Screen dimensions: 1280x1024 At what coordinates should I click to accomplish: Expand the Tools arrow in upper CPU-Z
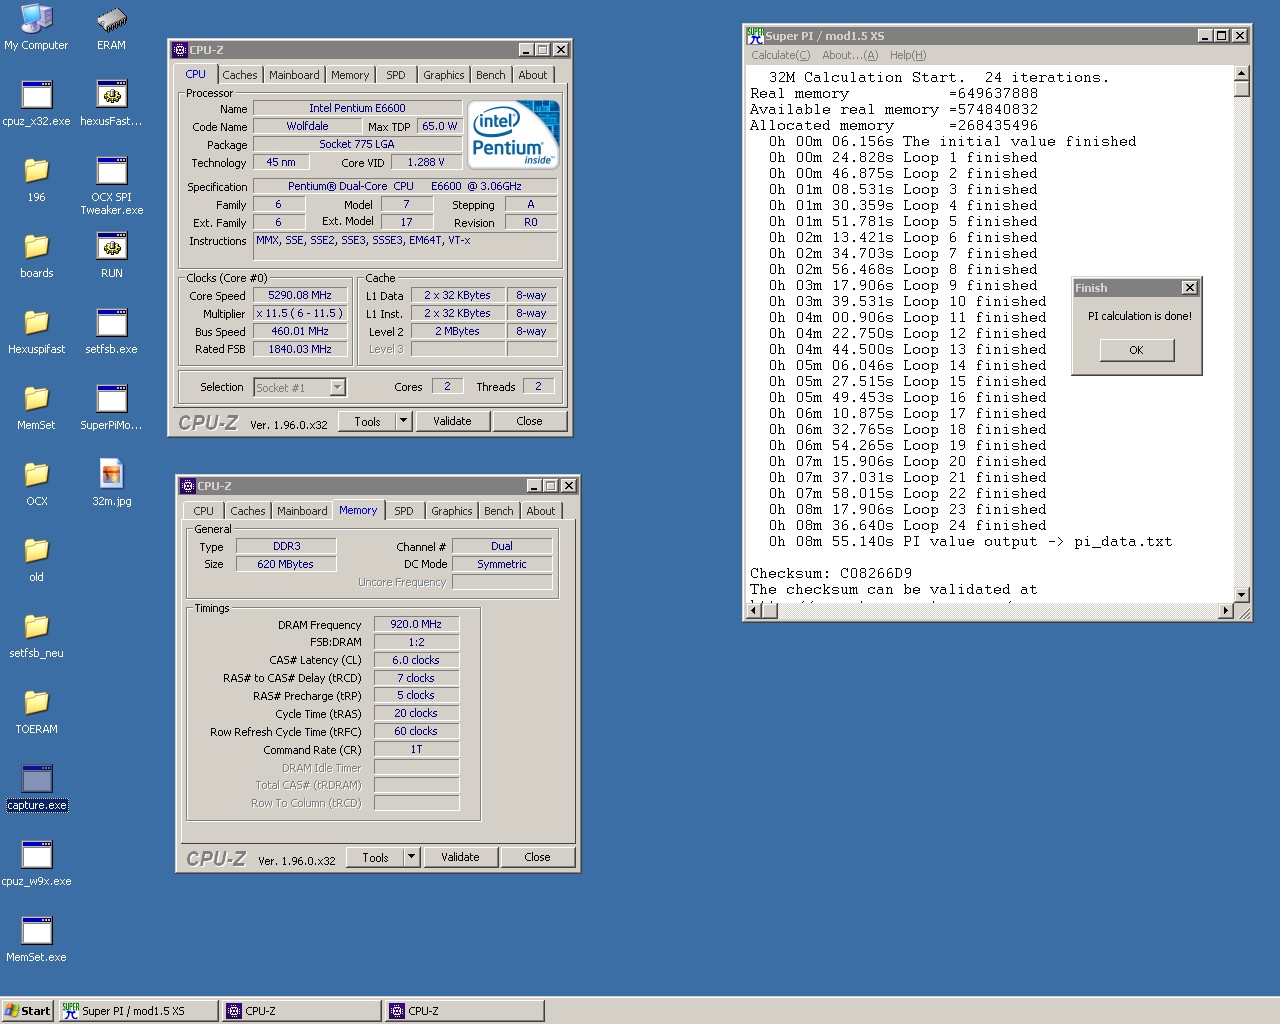(x=404, y=421)
